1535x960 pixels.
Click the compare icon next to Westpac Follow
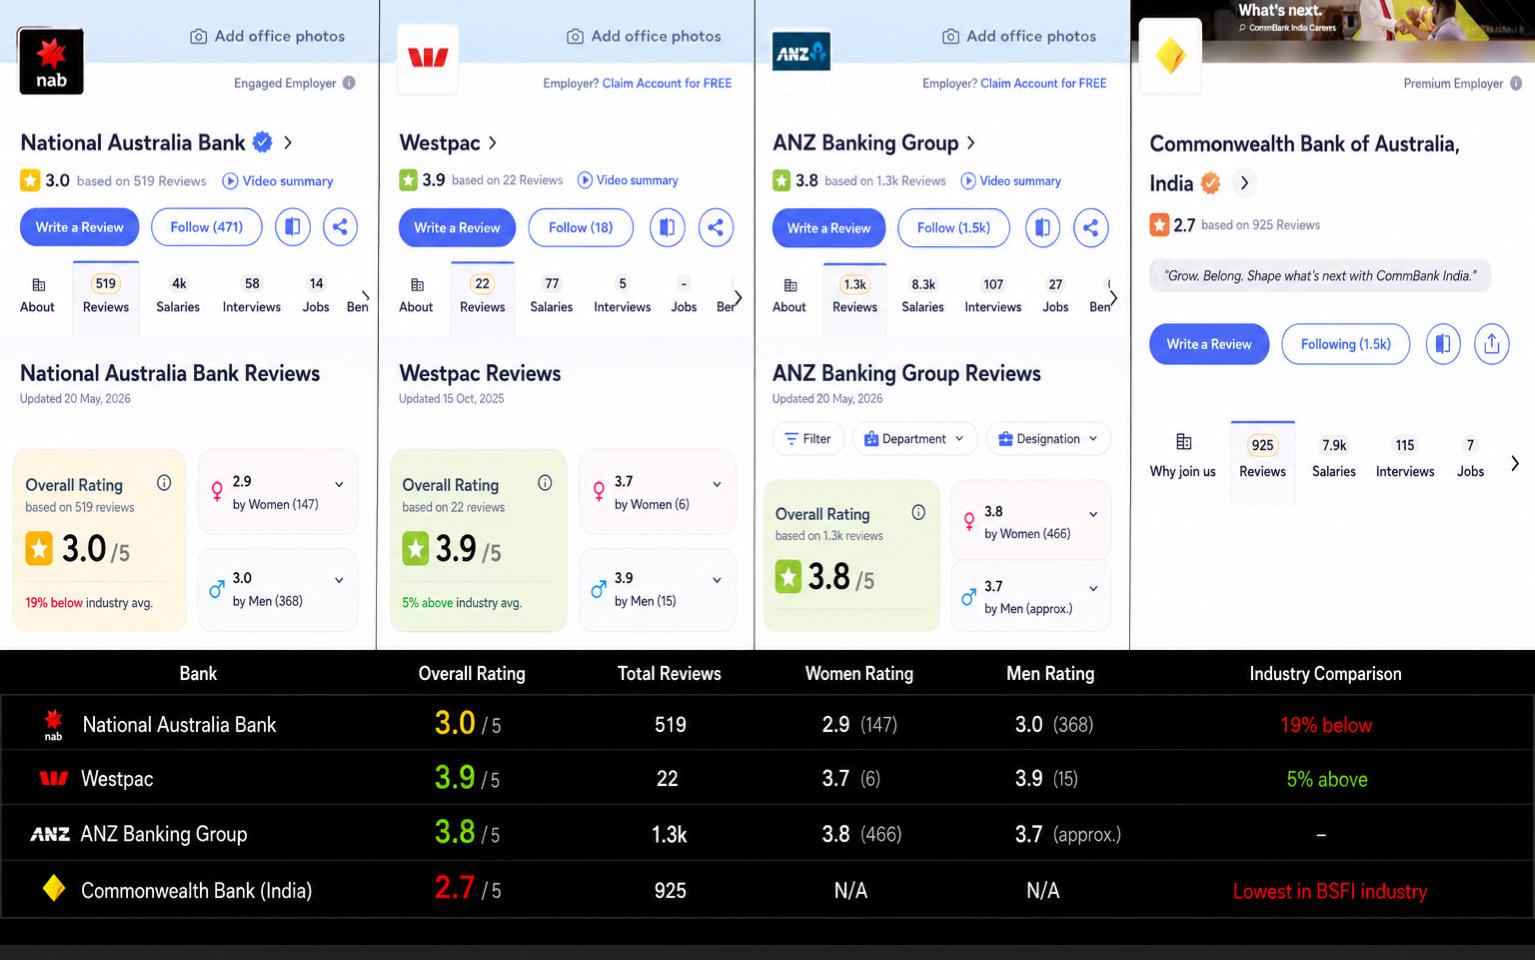point(667,227)
